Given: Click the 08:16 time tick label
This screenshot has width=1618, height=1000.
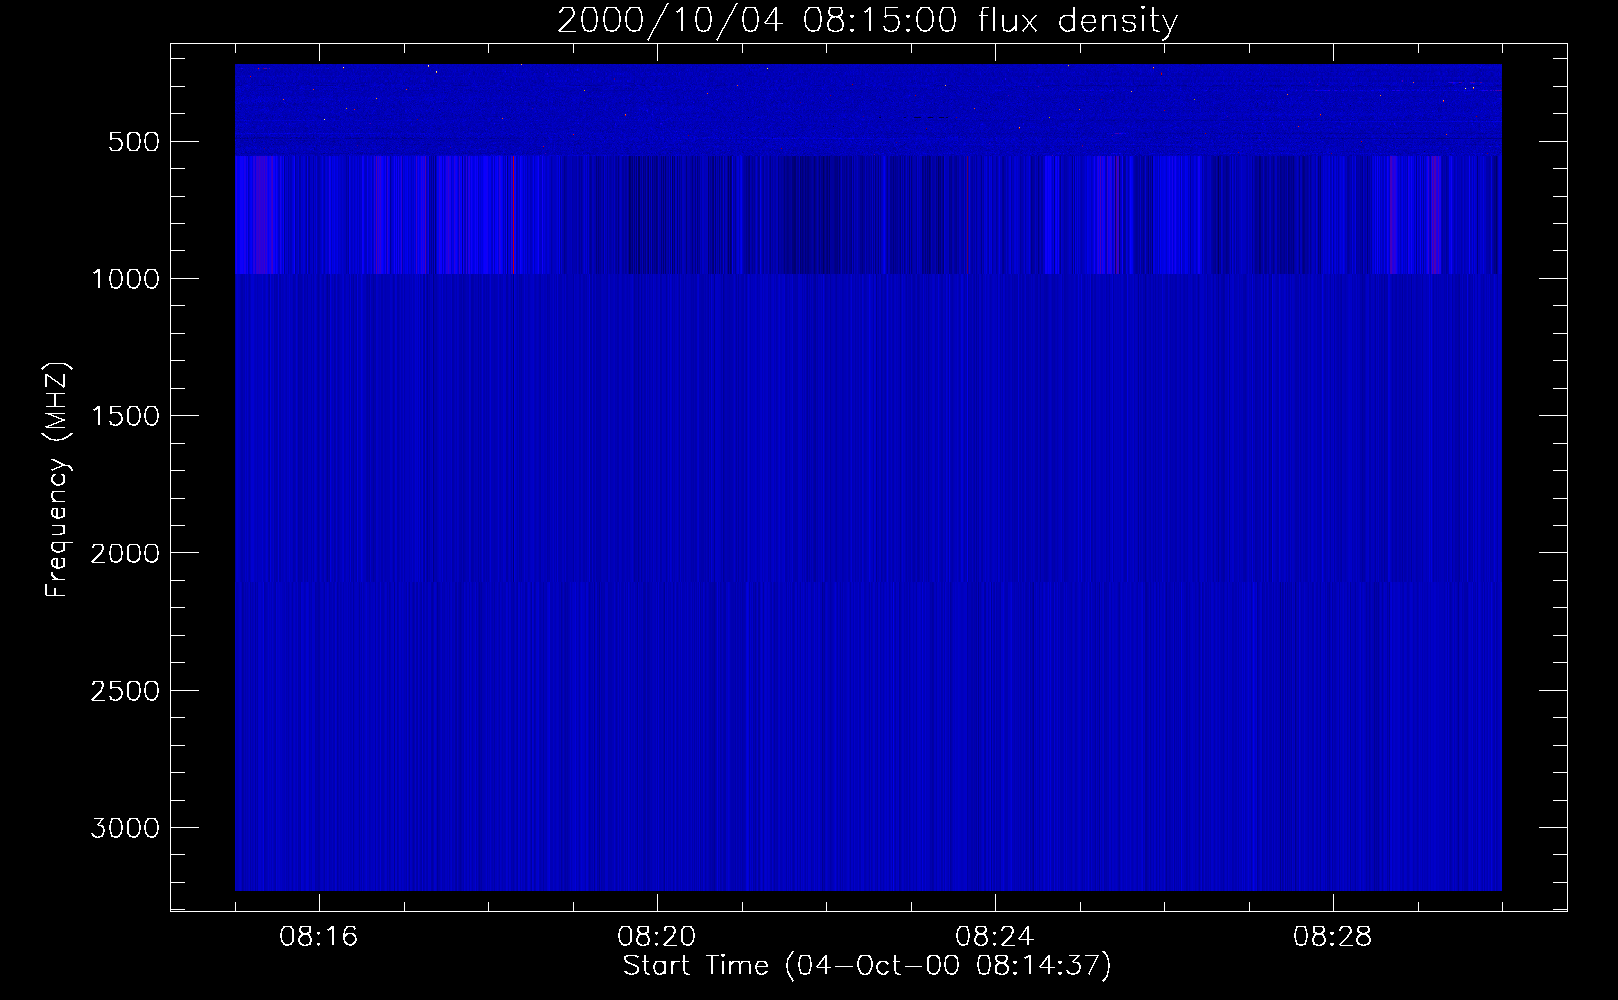Looking at the screenshot, I should (x=318, y=937).
